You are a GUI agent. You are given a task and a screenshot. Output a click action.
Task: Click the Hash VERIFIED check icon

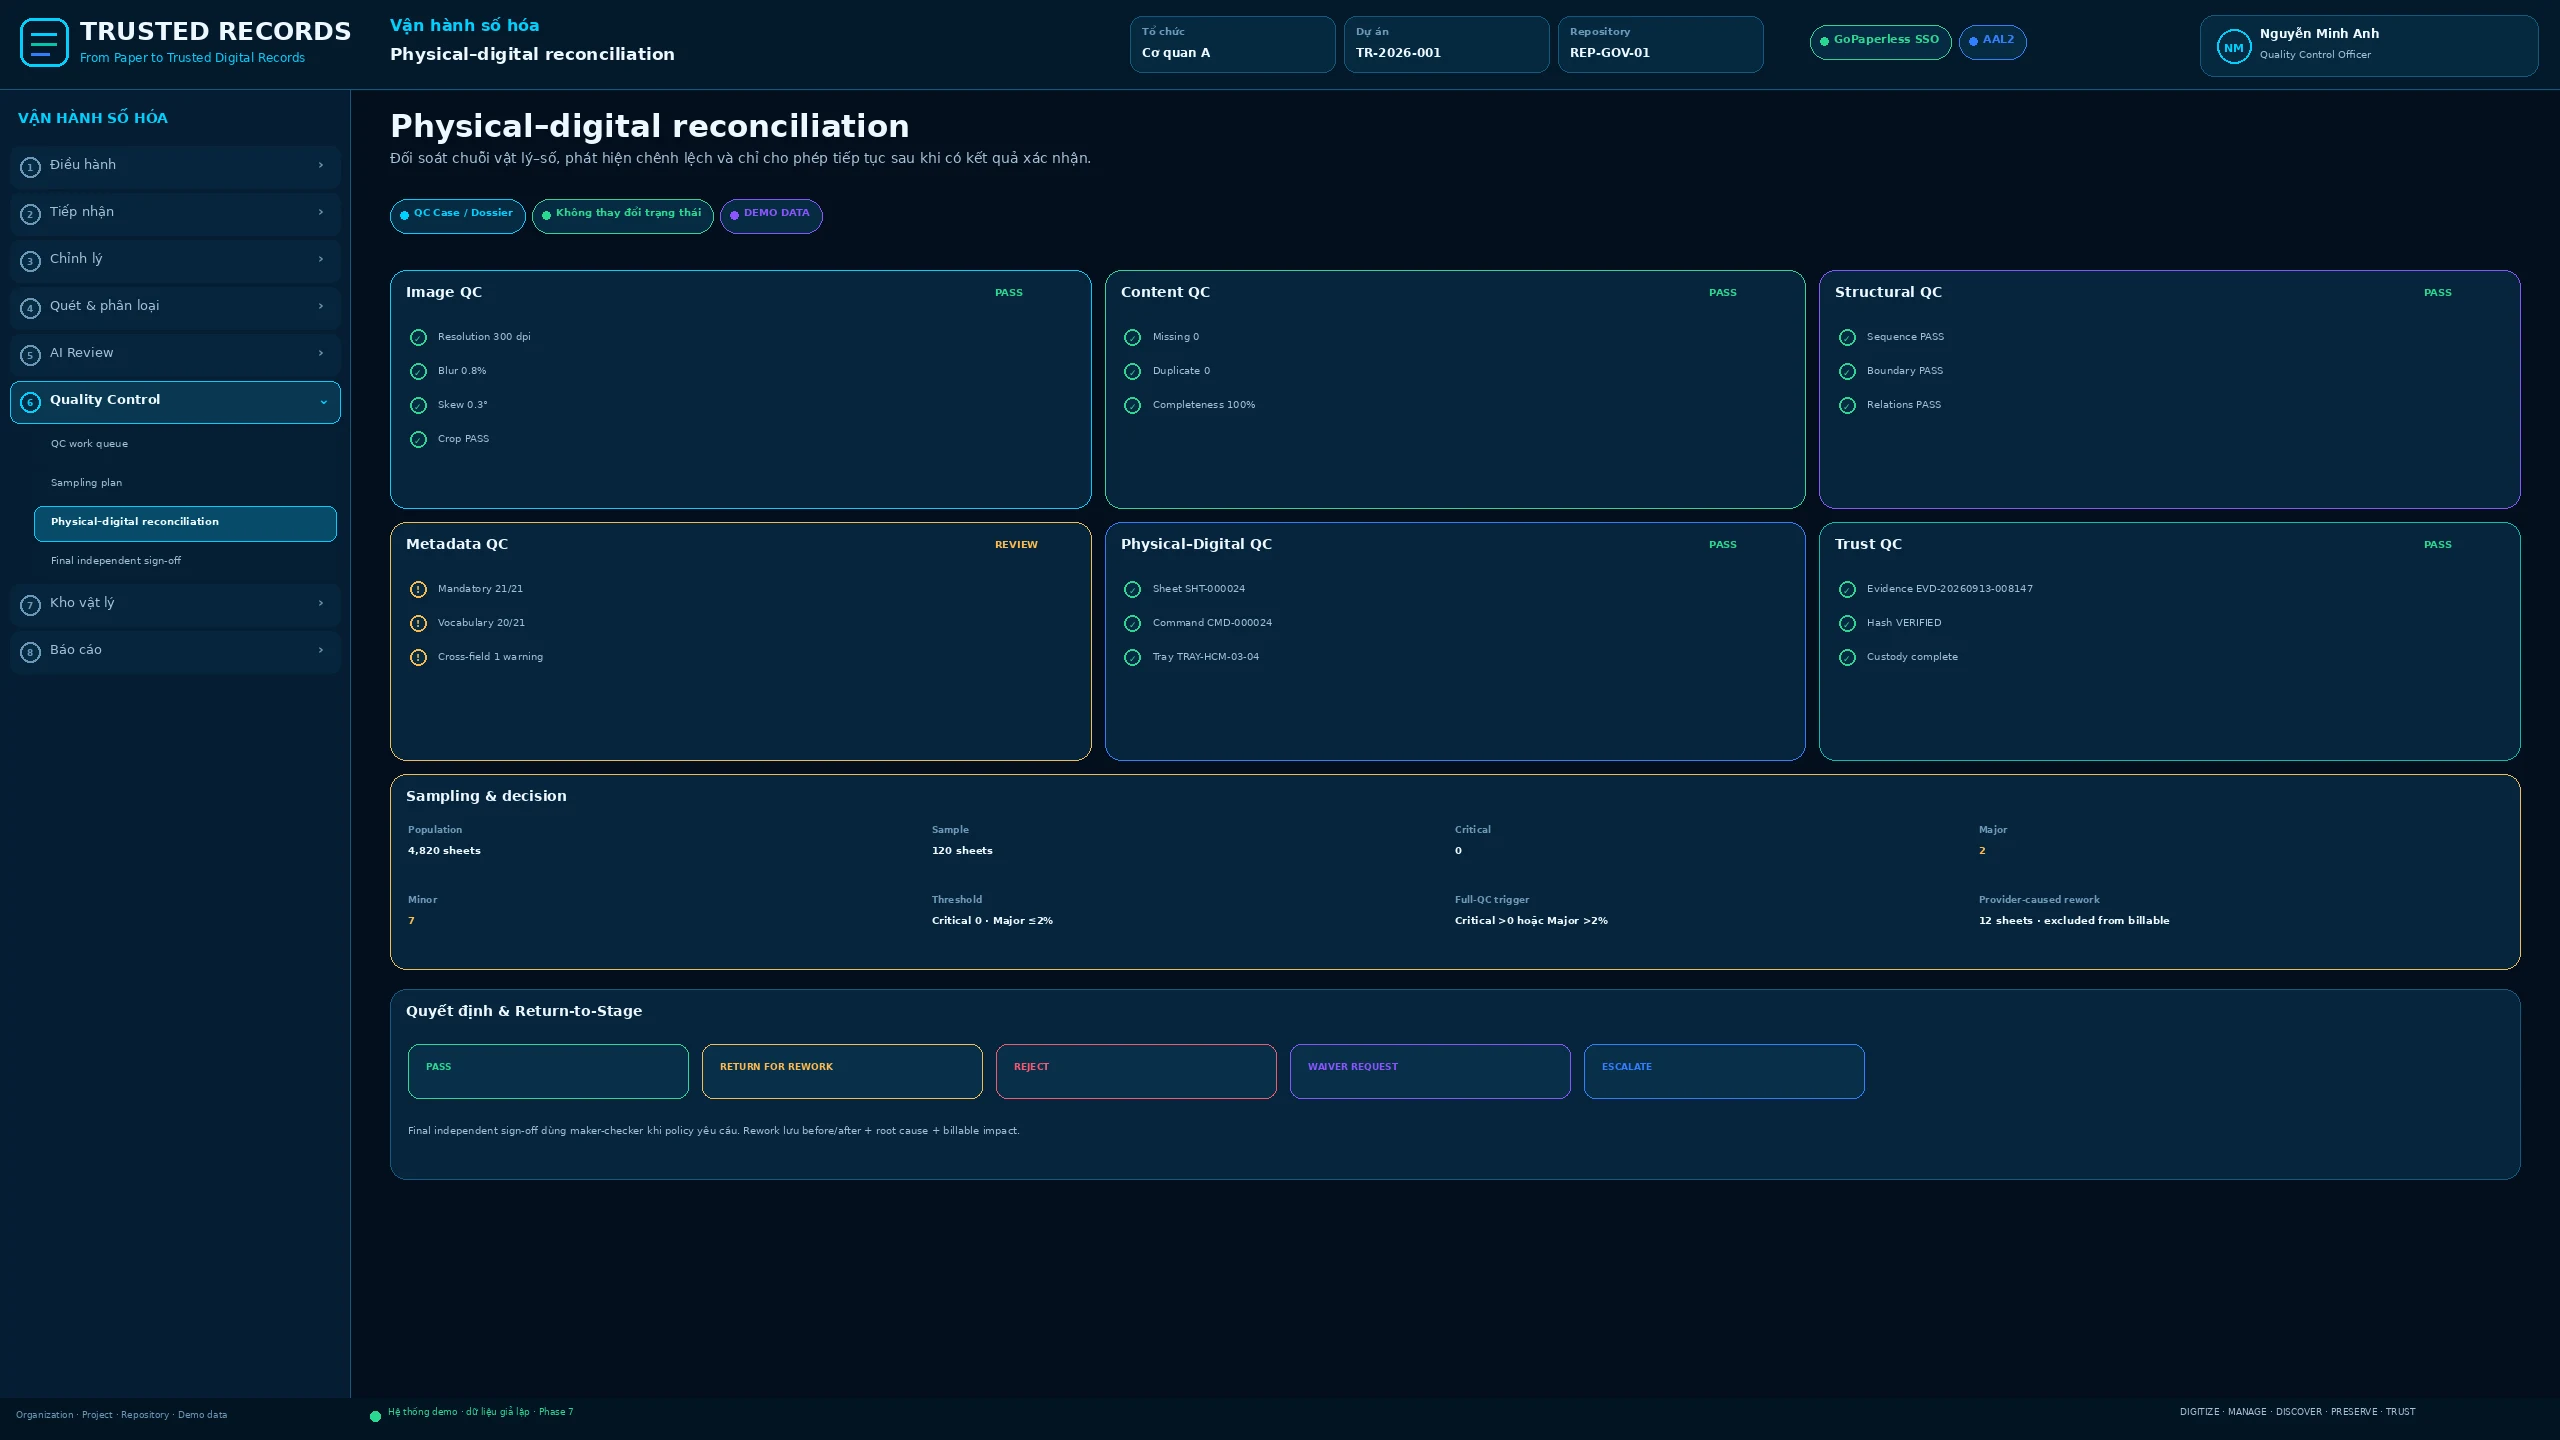1847,624
